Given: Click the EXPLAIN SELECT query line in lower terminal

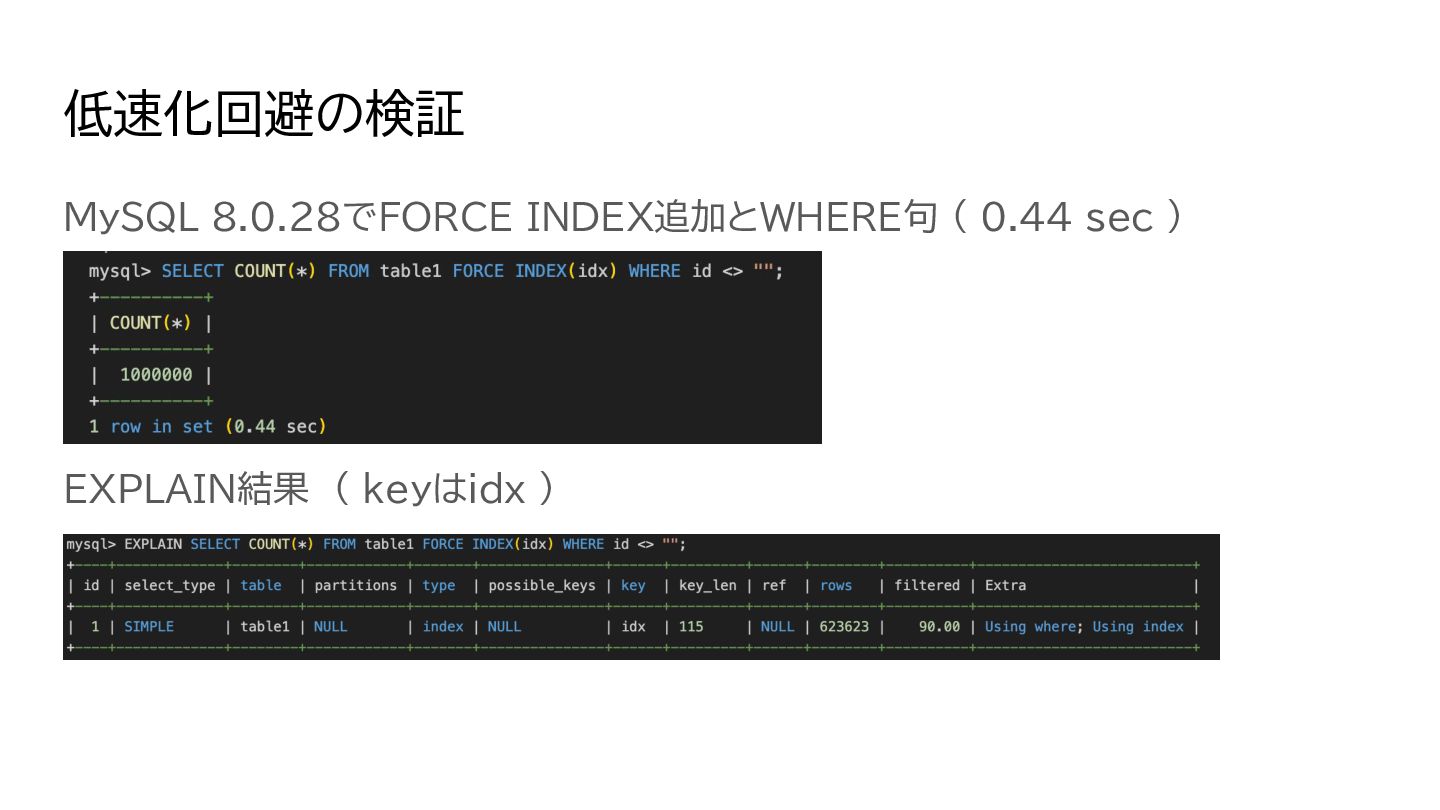Looking at the screenshot, I should [x=376, y=544].
